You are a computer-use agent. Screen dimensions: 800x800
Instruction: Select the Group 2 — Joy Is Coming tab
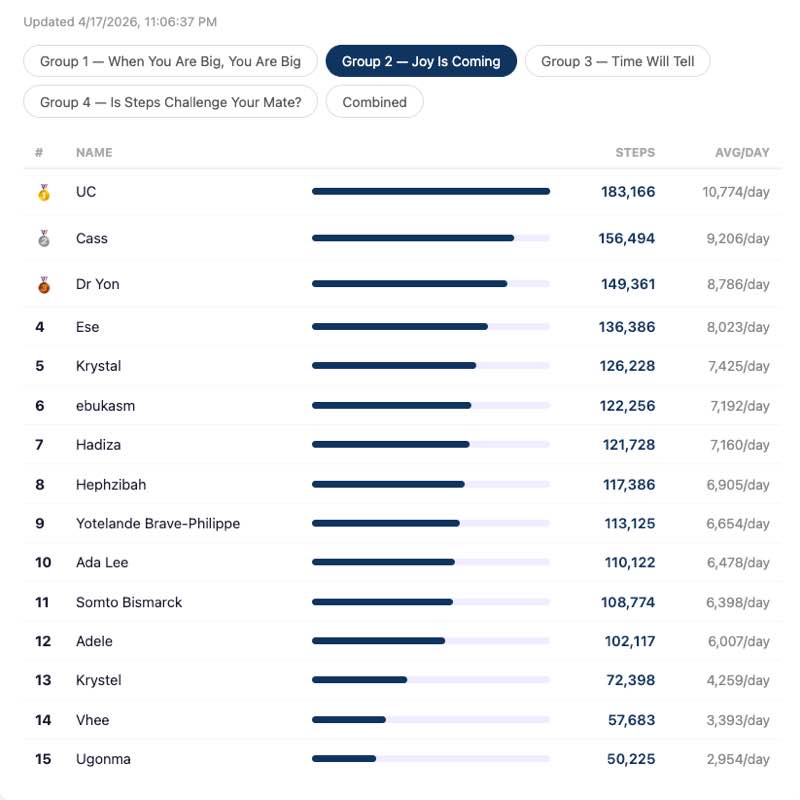coord(421,61)
